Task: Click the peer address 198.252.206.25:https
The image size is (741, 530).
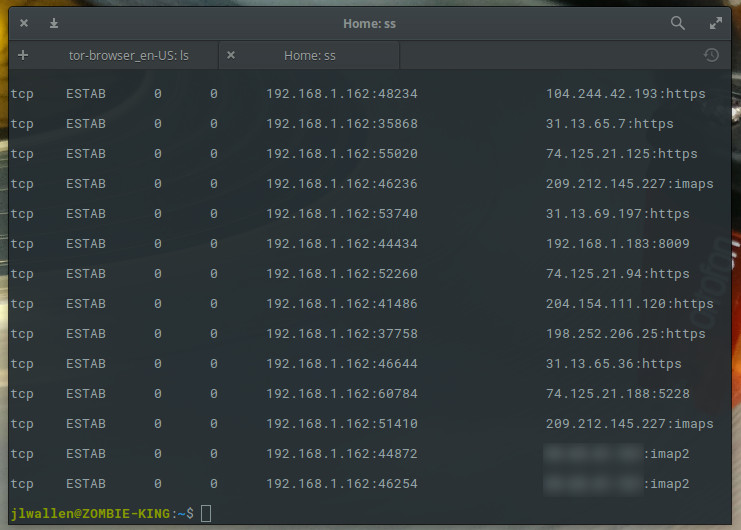Action: pyautogui.click(x=625, y=334)
